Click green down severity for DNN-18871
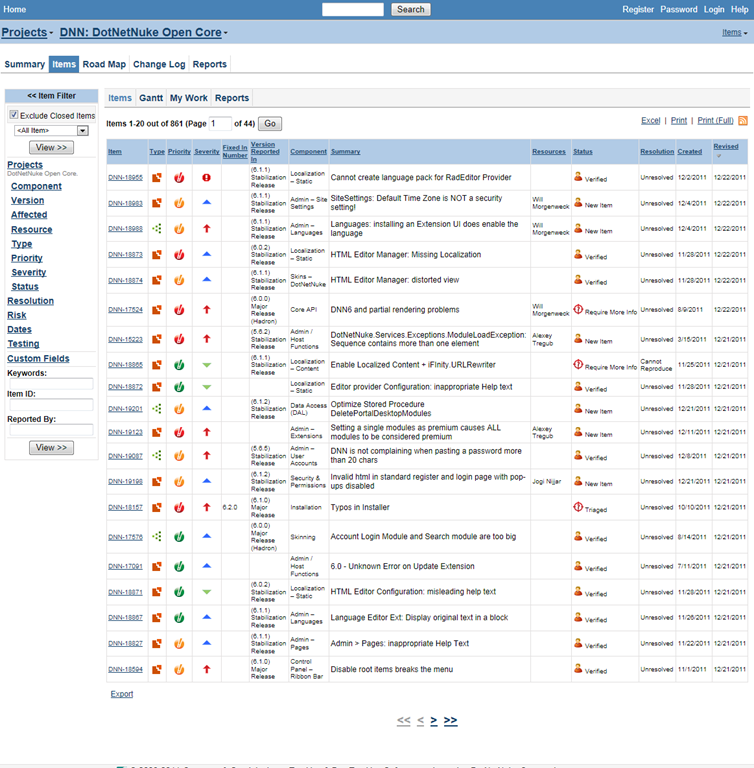754x768 pixels. pos(207,592)
